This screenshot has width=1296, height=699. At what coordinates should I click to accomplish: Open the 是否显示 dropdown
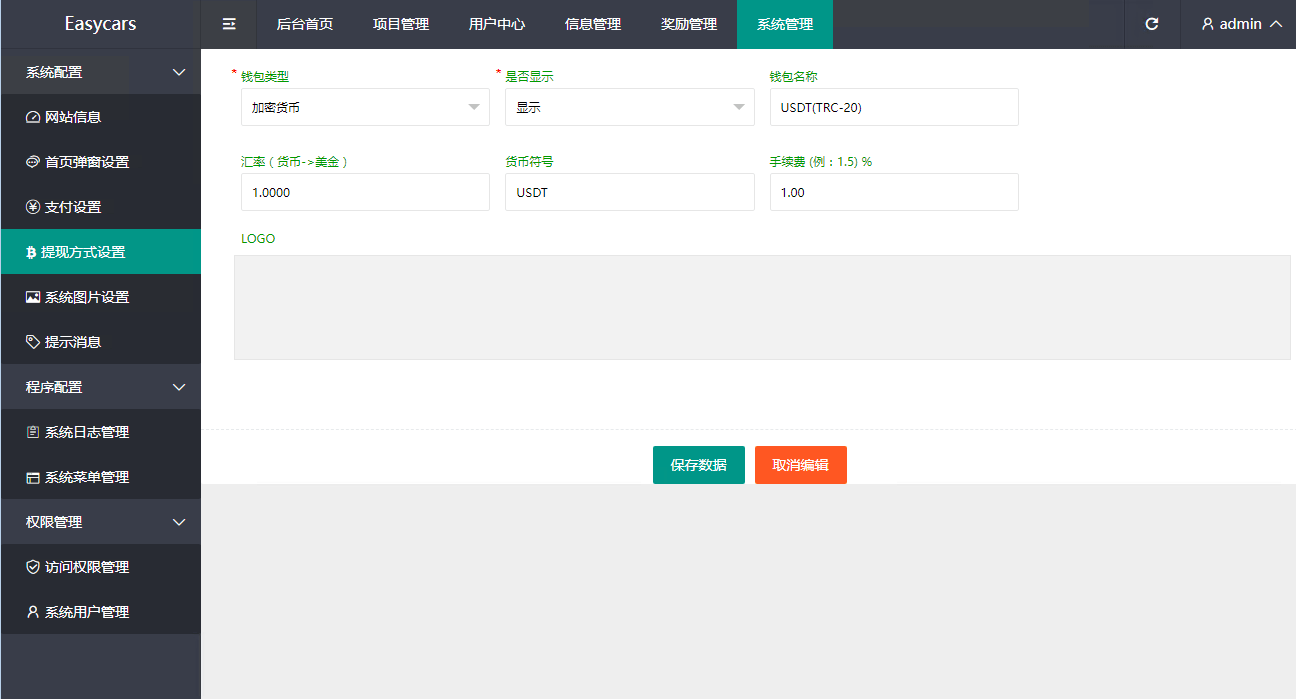[x=629, y=106]
